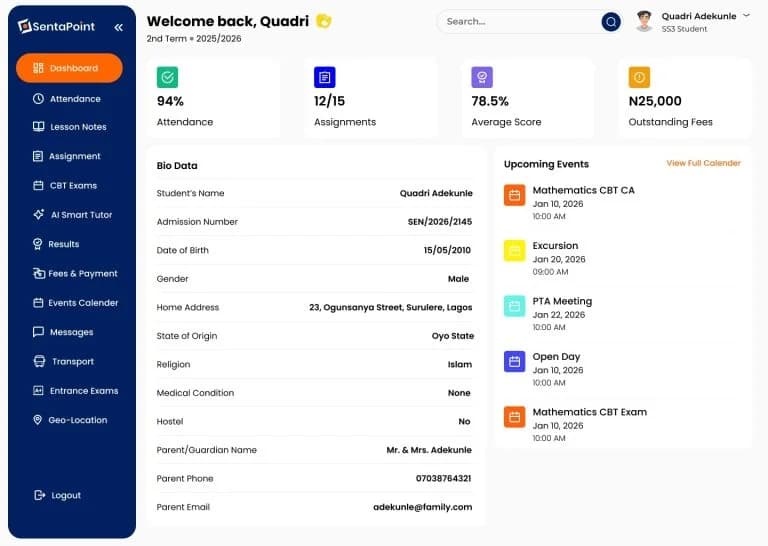Click the Quadri Adekunle avatar picture
The width and height of the screenshot is (768, 546).
[644, 22]
